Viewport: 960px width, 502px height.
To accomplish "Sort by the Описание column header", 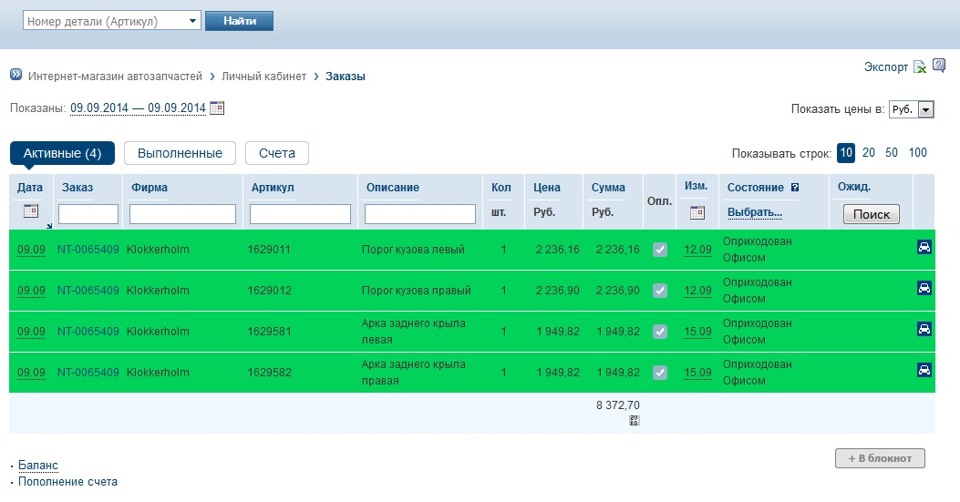I will (392, 187).
